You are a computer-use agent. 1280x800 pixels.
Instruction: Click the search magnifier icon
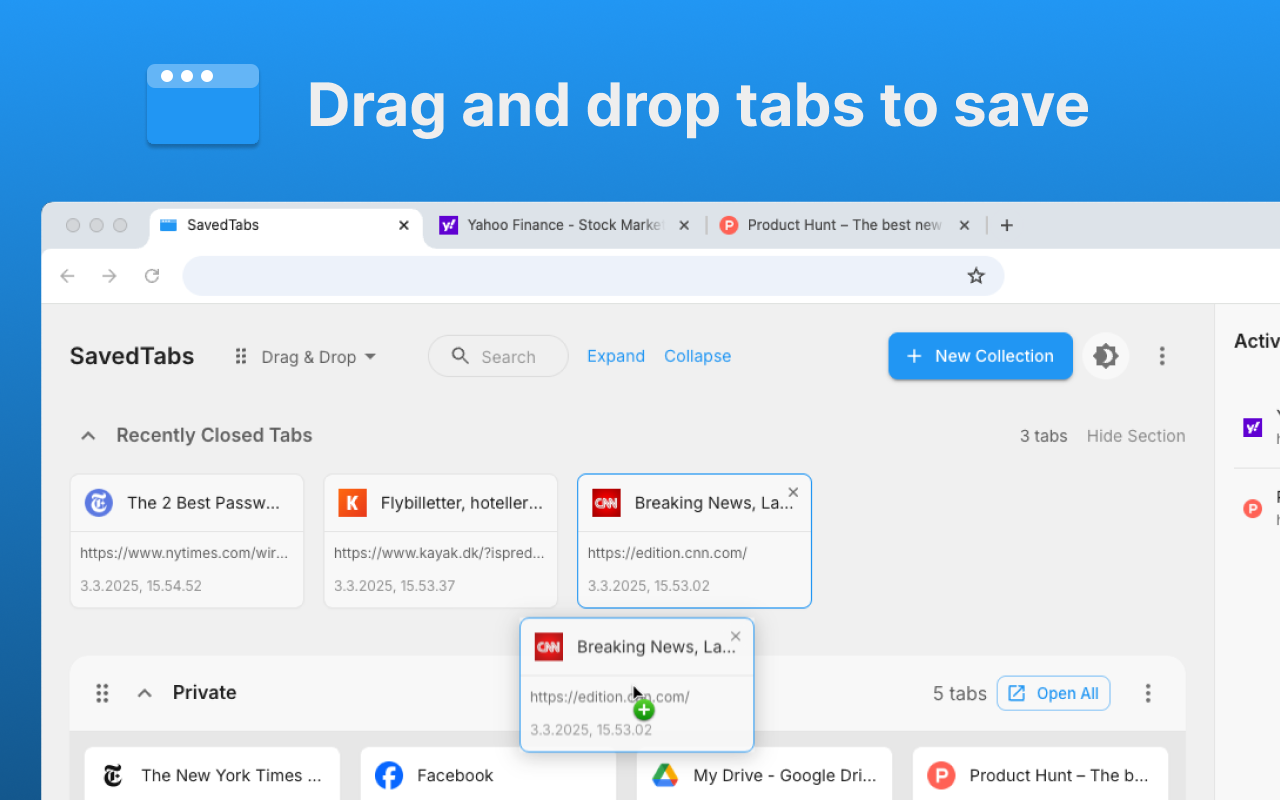[x=460, y=356]
